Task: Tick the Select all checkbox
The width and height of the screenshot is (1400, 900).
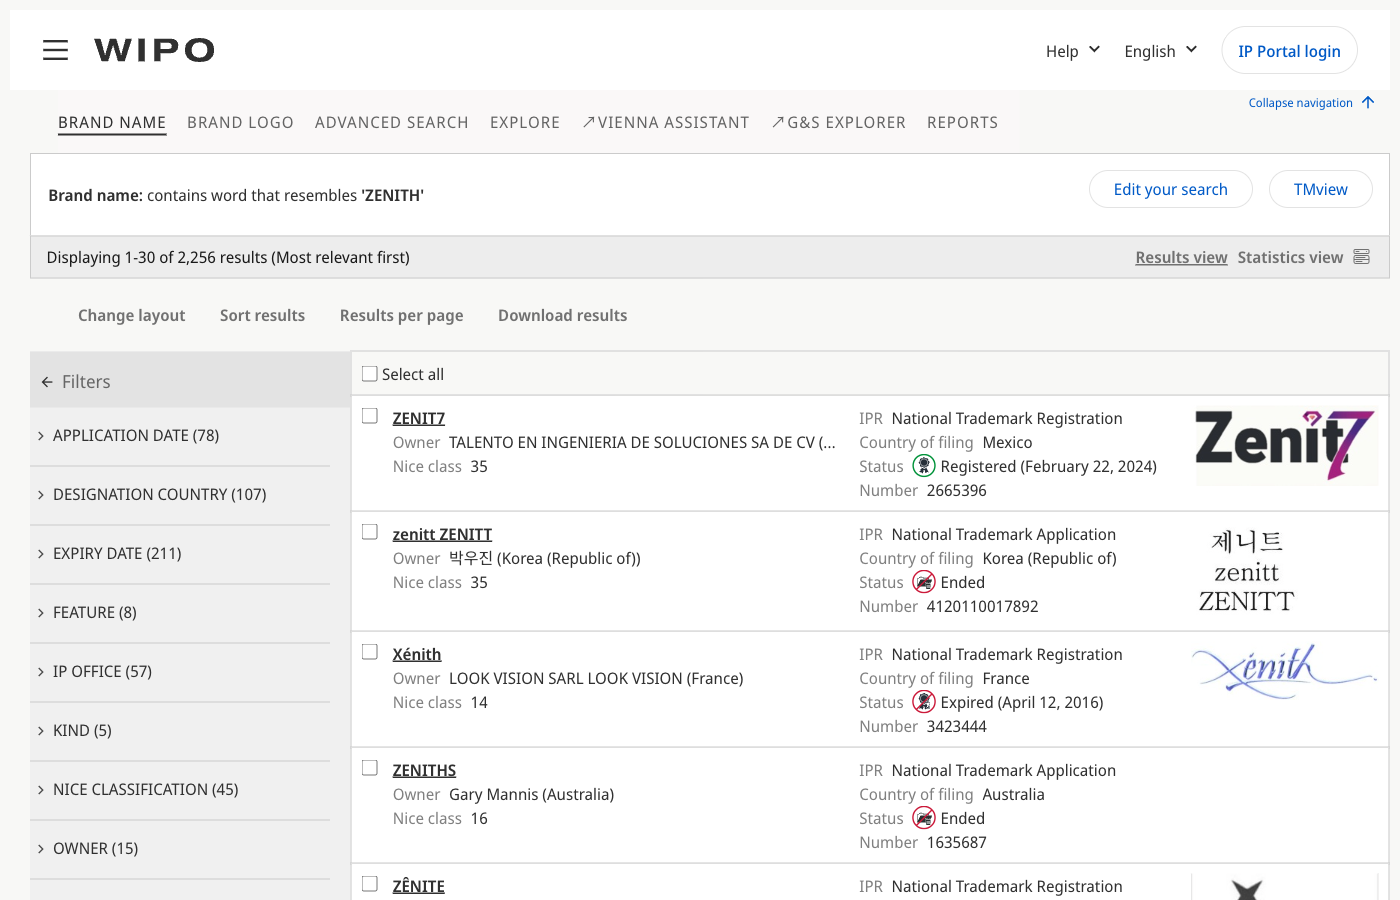Action: 370,374
